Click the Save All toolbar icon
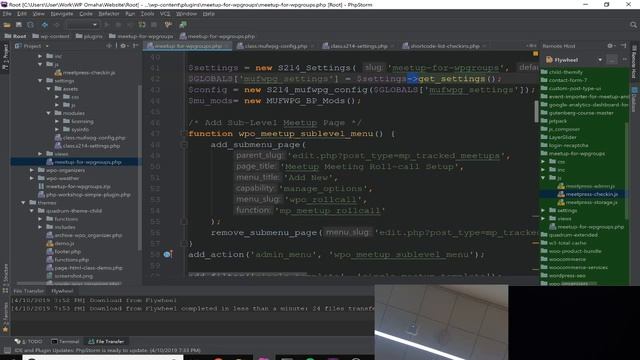 [x=19, y=25]
